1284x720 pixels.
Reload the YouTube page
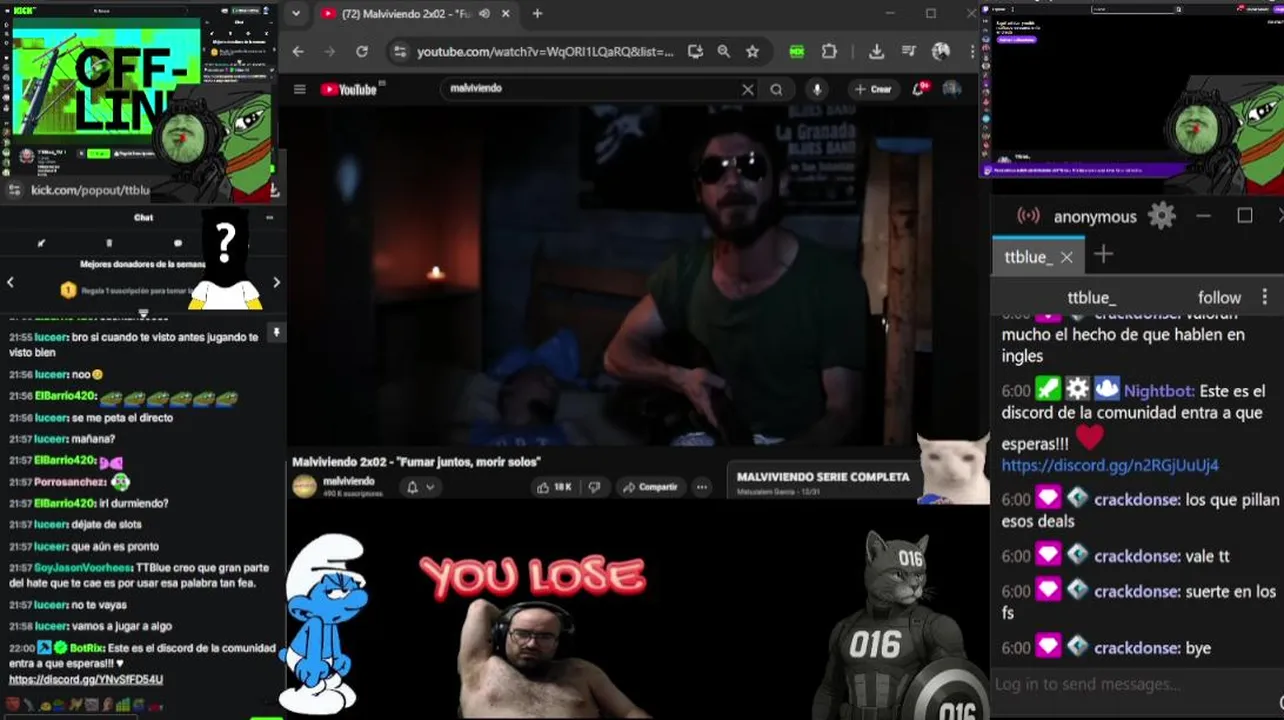[x=362, y=52]
